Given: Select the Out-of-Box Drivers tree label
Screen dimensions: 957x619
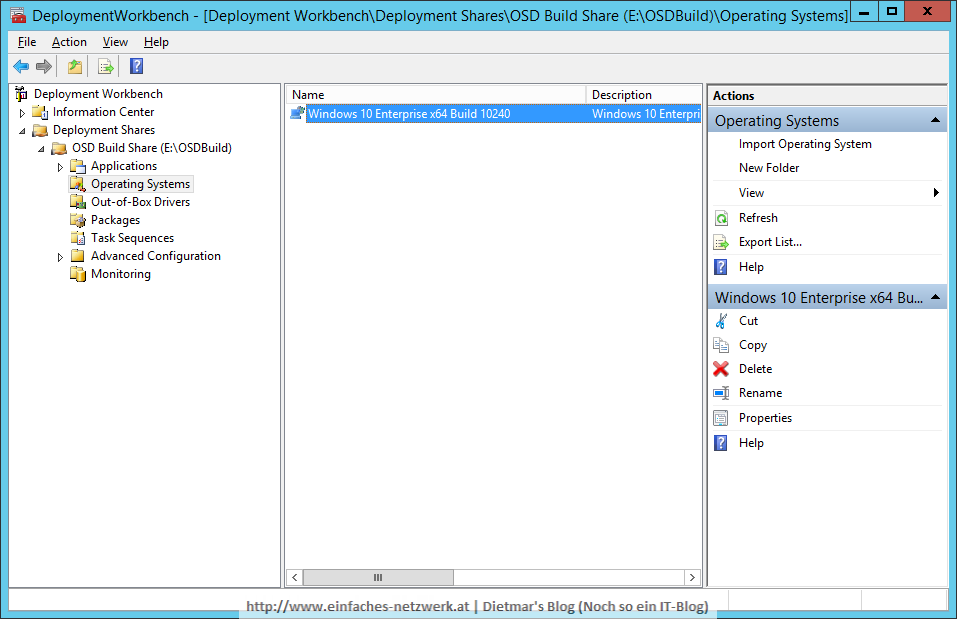Looking at the screenshot, I should (140, 202).
